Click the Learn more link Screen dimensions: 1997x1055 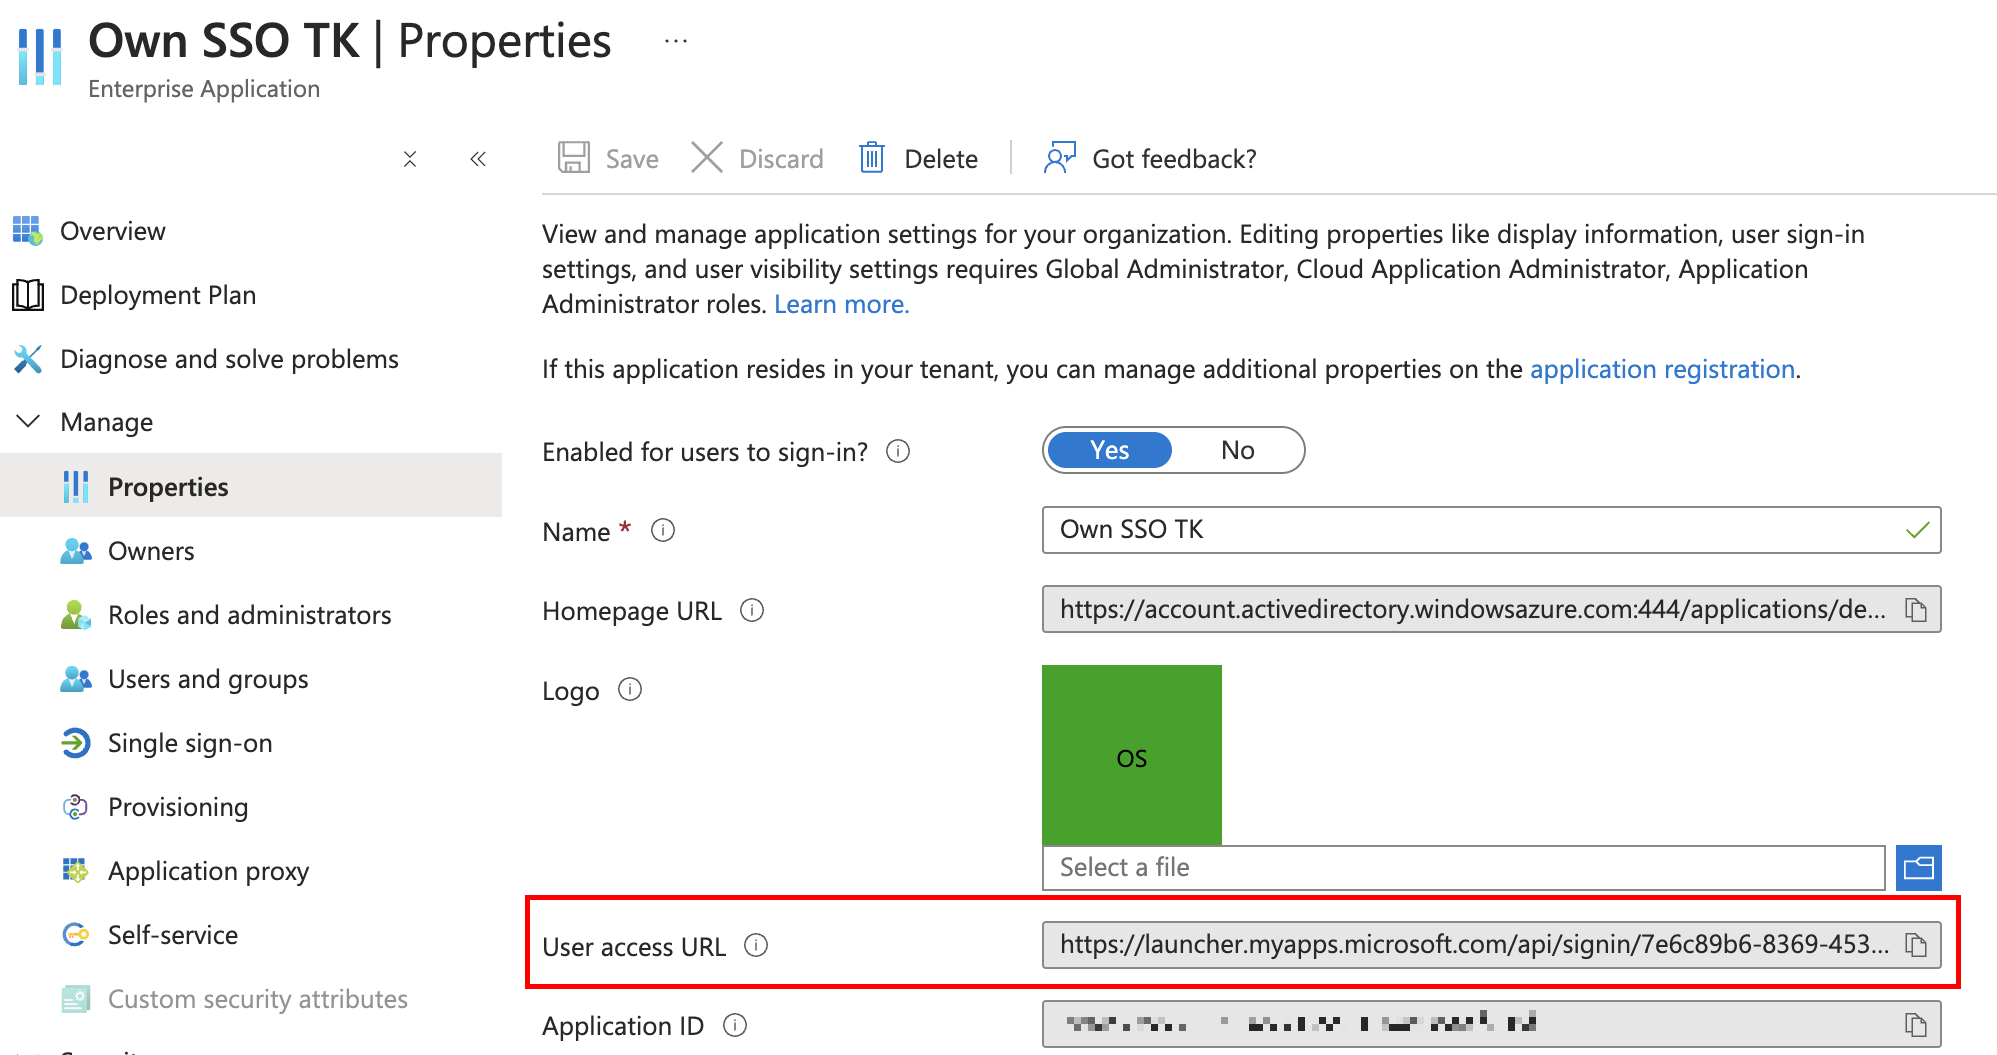[841, 303]
